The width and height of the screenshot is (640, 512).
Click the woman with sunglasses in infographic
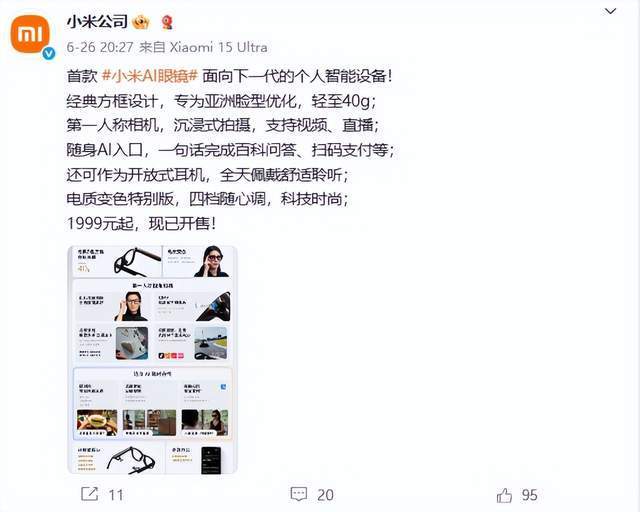211,261
